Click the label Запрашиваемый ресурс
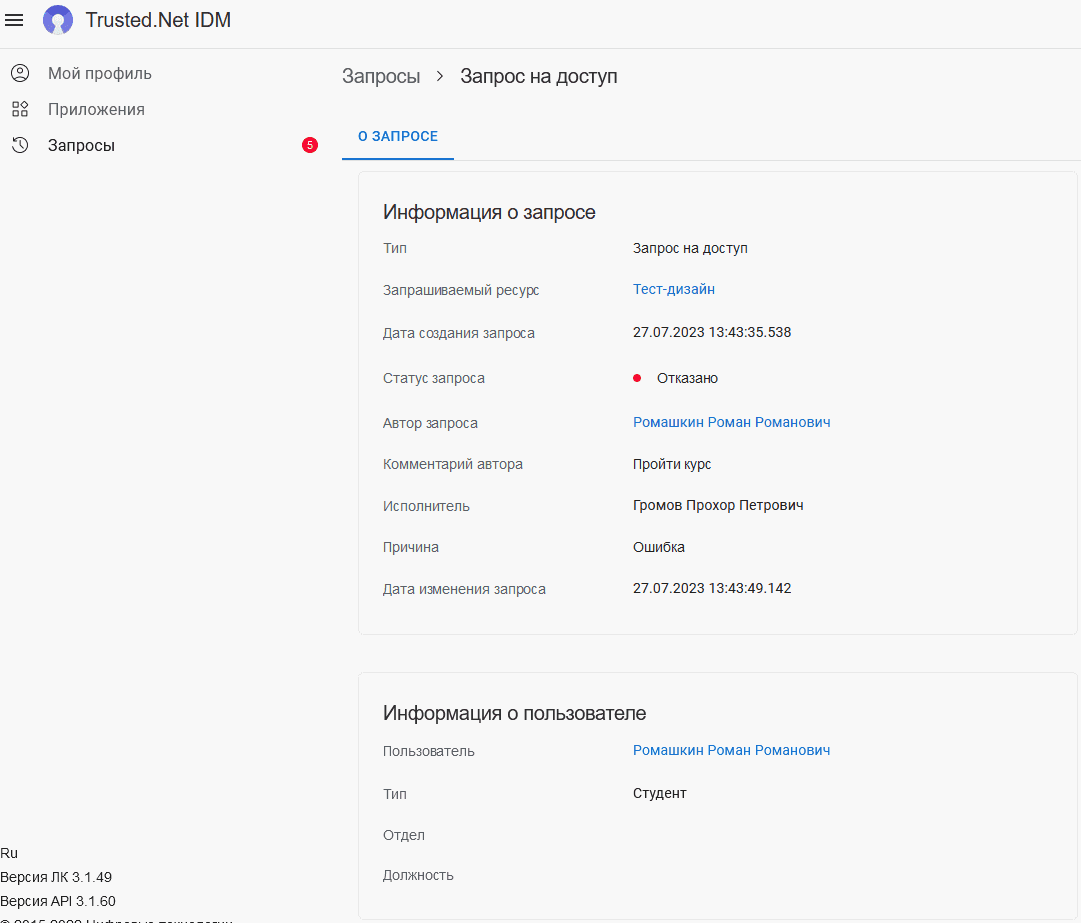 [461, 290]
